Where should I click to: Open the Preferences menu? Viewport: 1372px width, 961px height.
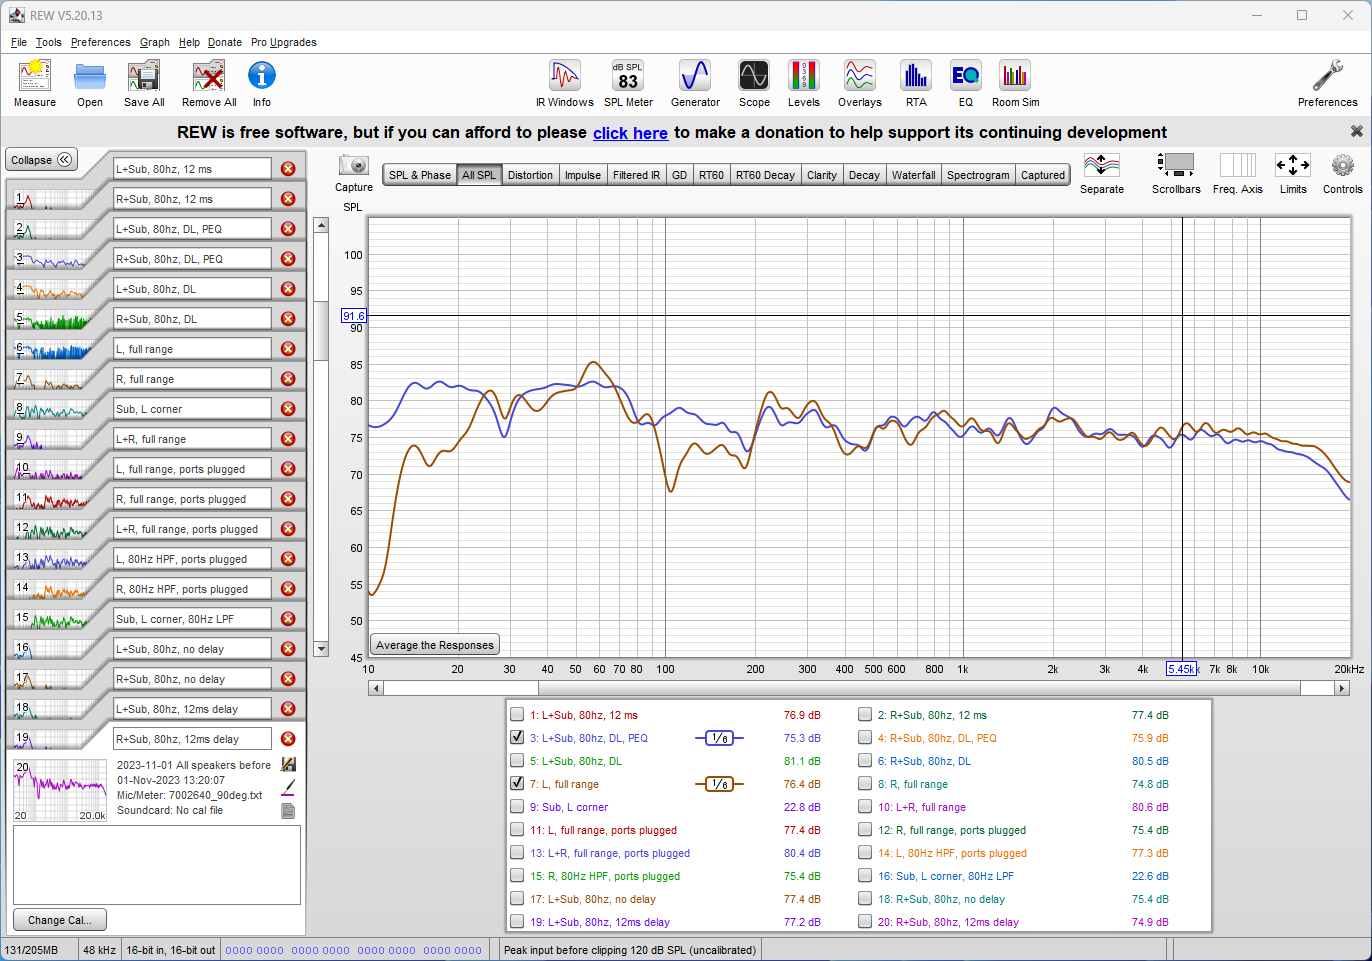pyautogui.click(x=100, y=42)
